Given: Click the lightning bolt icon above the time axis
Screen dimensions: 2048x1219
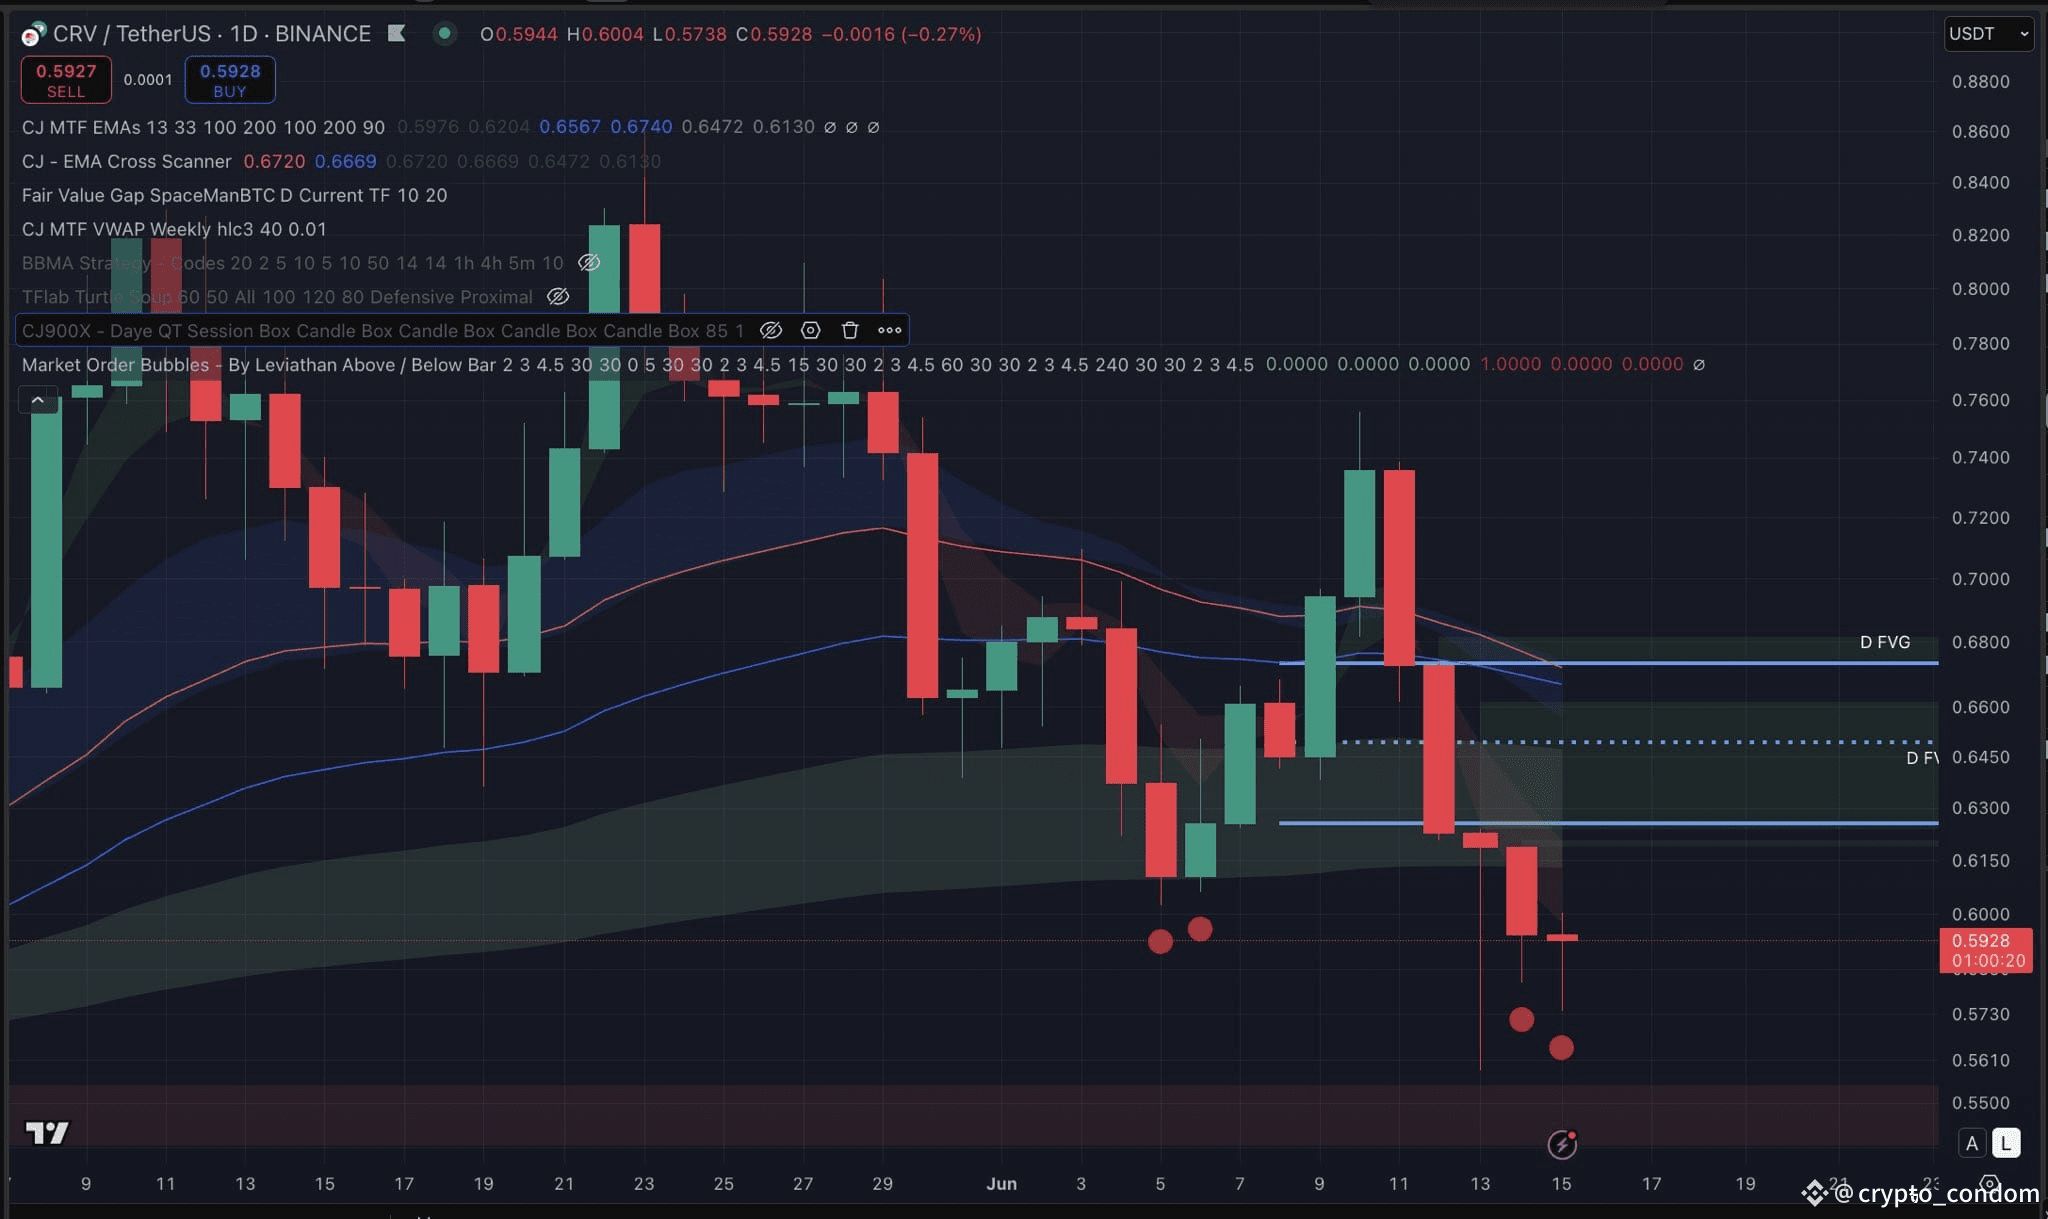Looking at the screenshot, I should coord(1562,1144).
